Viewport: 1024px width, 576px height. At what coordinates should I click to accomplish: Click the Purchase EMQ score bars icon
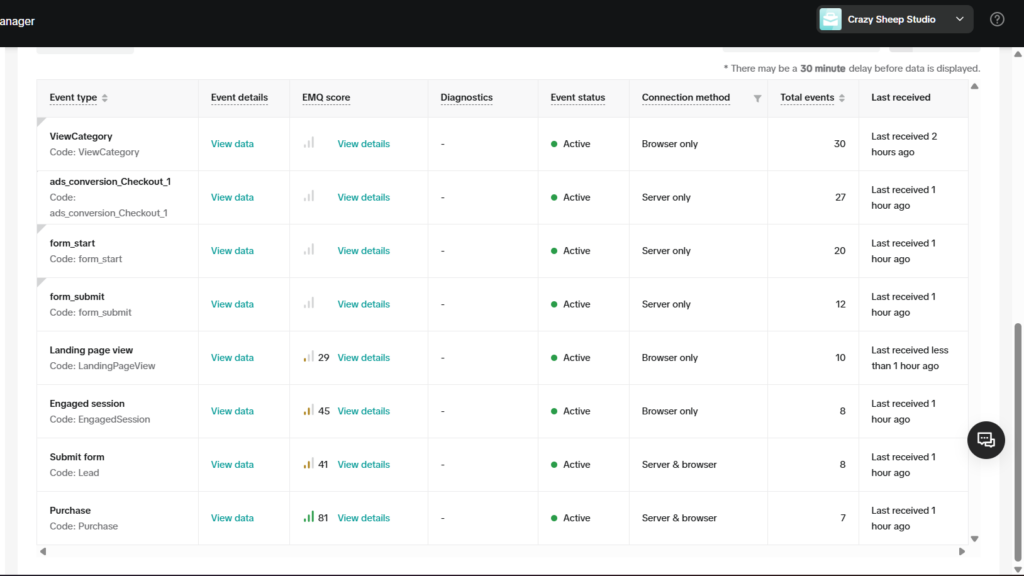(309, 518)
